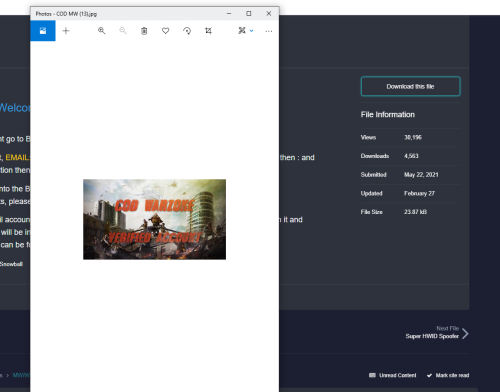Screen dimensions: 500x392
Task: Rotate the image with the rotate icon
Action: click(187, 31)
